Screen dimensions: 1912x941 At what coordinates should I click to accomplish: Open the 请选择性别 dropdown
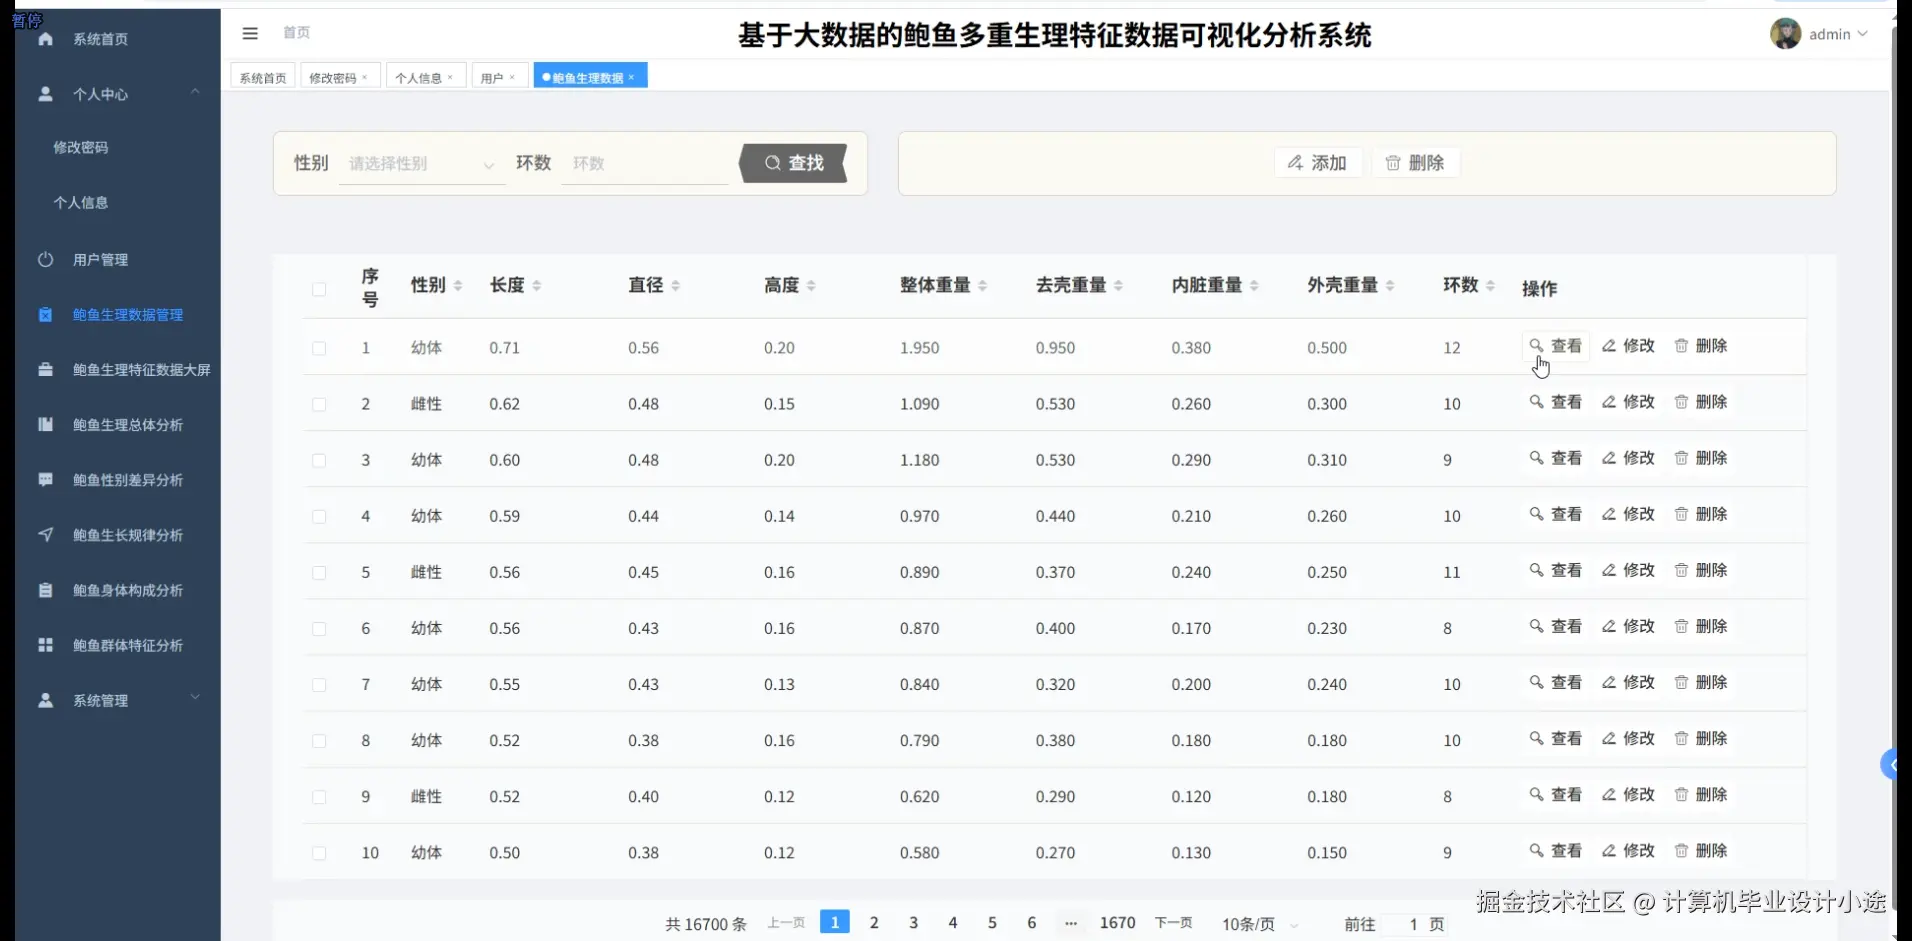[x=421, y=163]
